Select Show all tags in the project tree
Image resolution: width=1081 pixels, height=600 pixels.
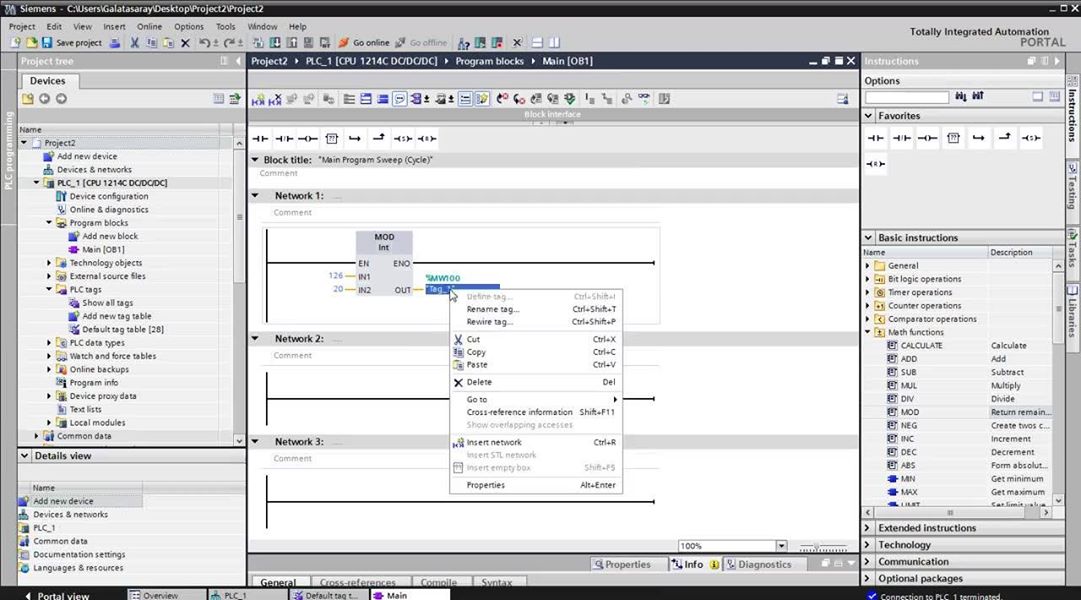coord(108,303)
